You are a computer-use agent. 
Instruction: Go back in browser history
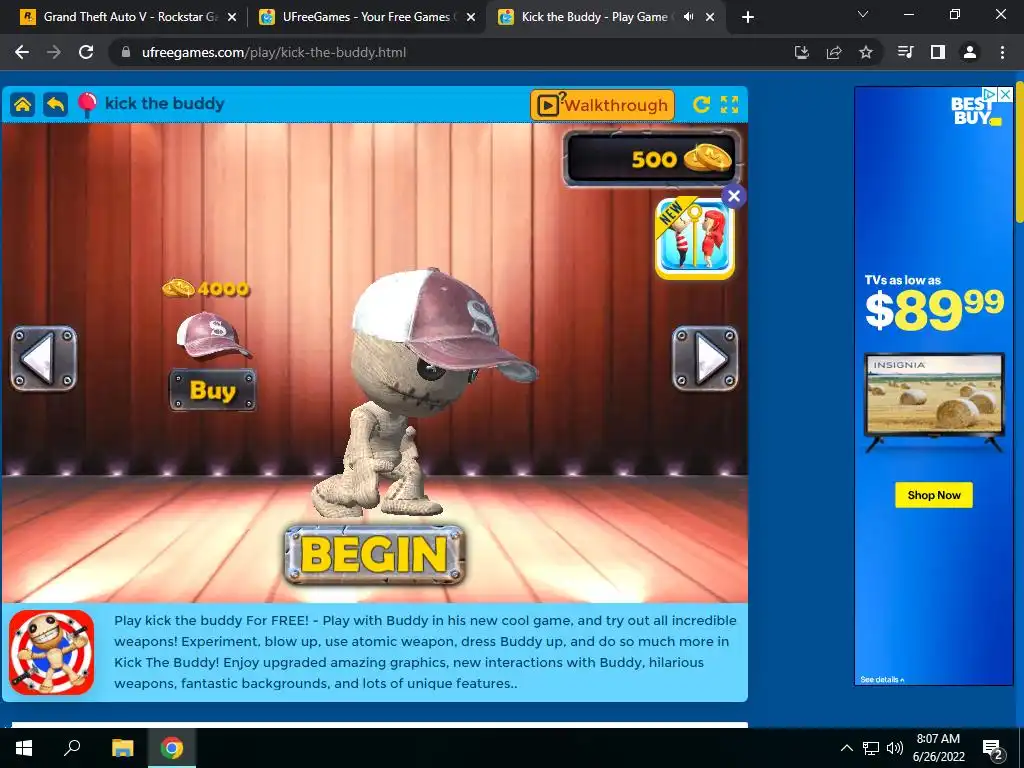pos(22,52)
